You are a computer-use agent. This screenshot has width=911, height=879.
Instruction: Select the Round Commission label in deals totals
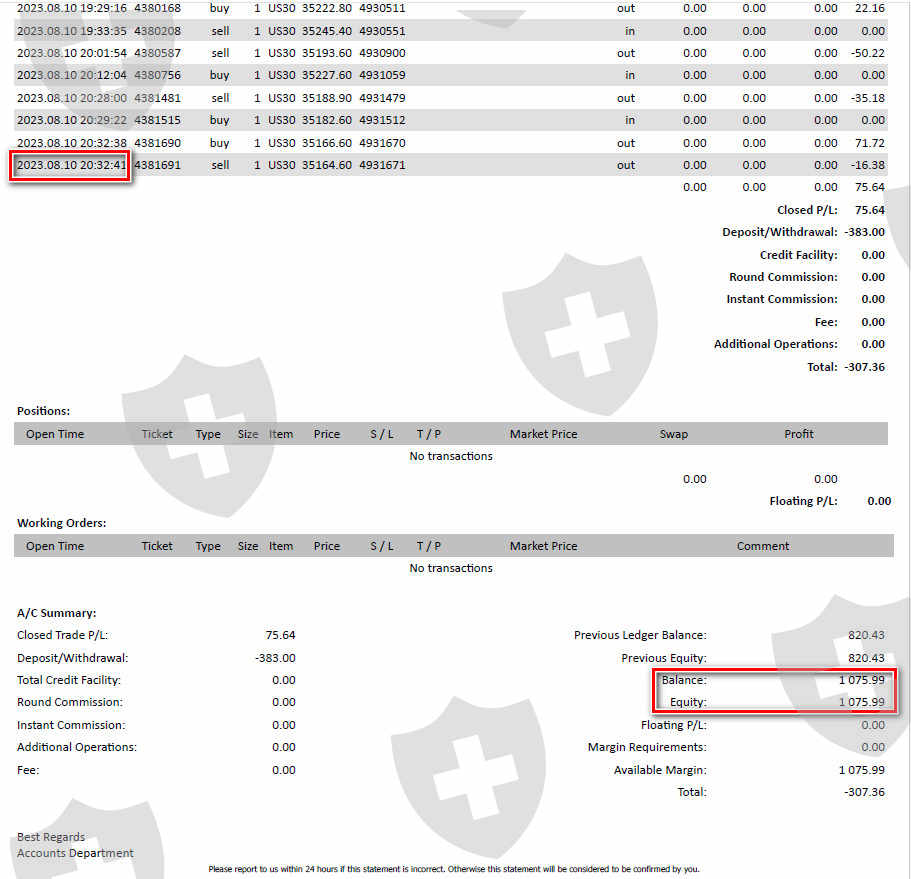(x=784, y=277)
